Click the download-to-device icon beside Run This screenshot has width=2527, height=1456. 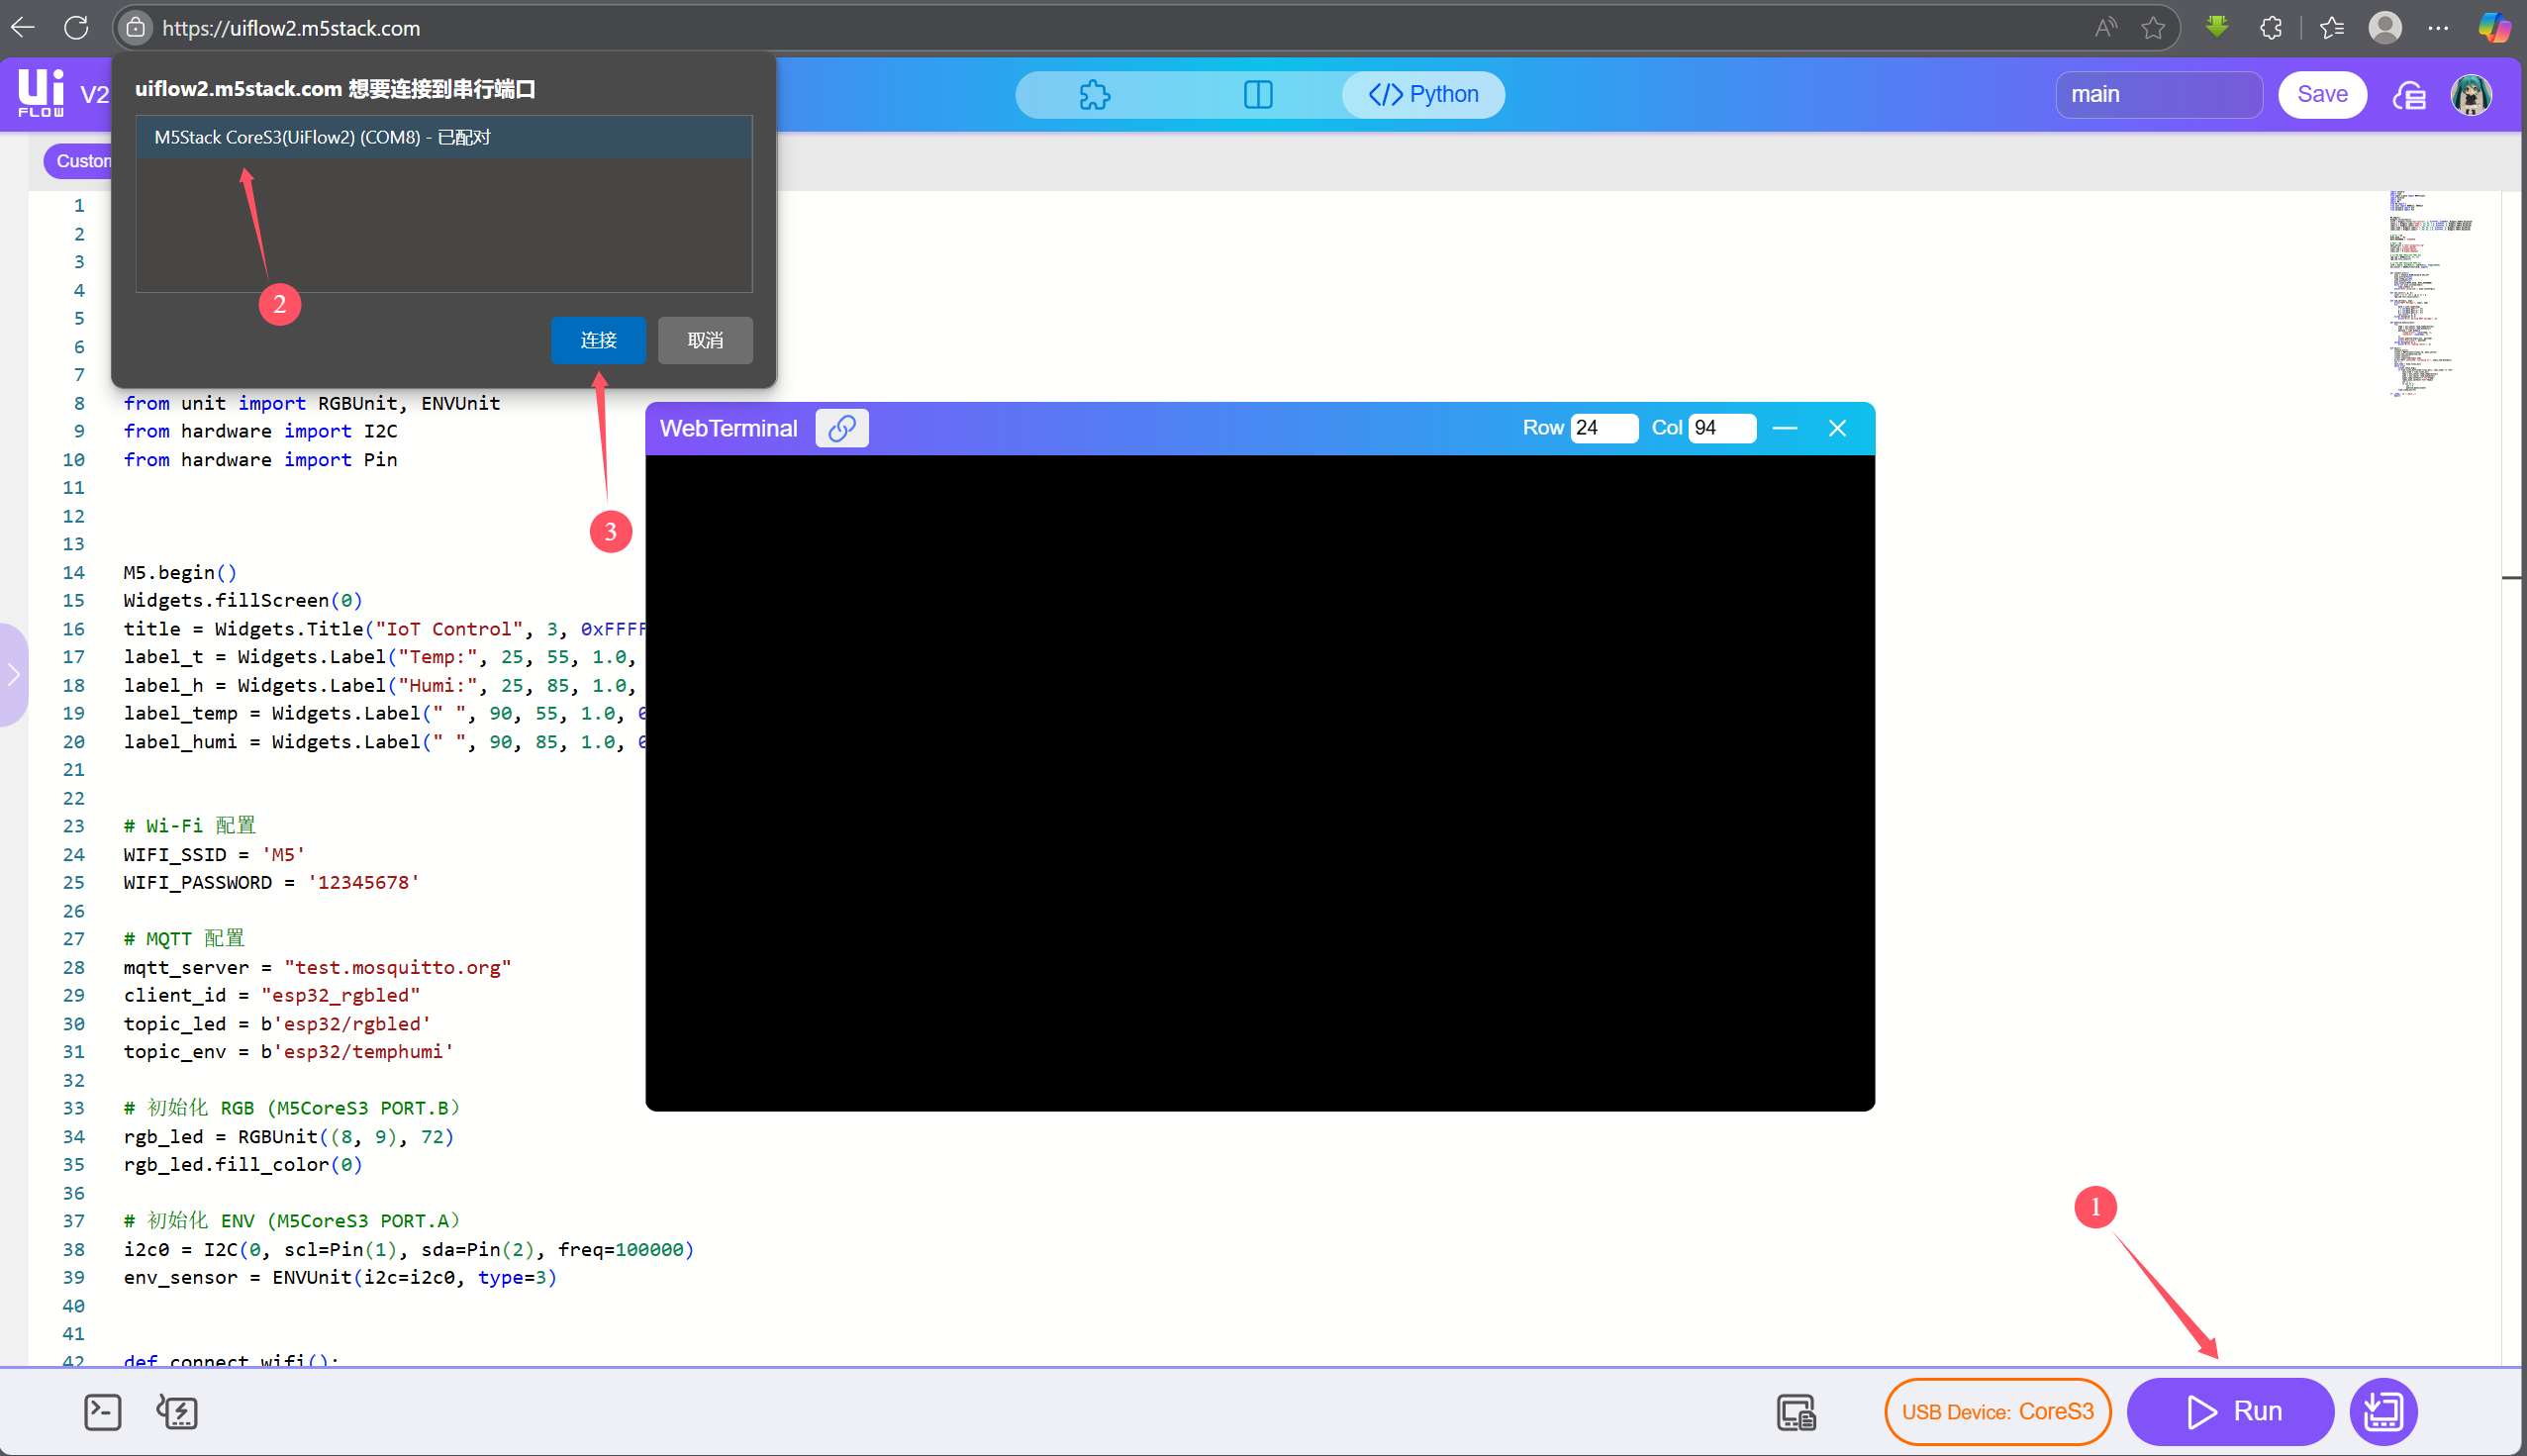(x=2383, y=1411)
